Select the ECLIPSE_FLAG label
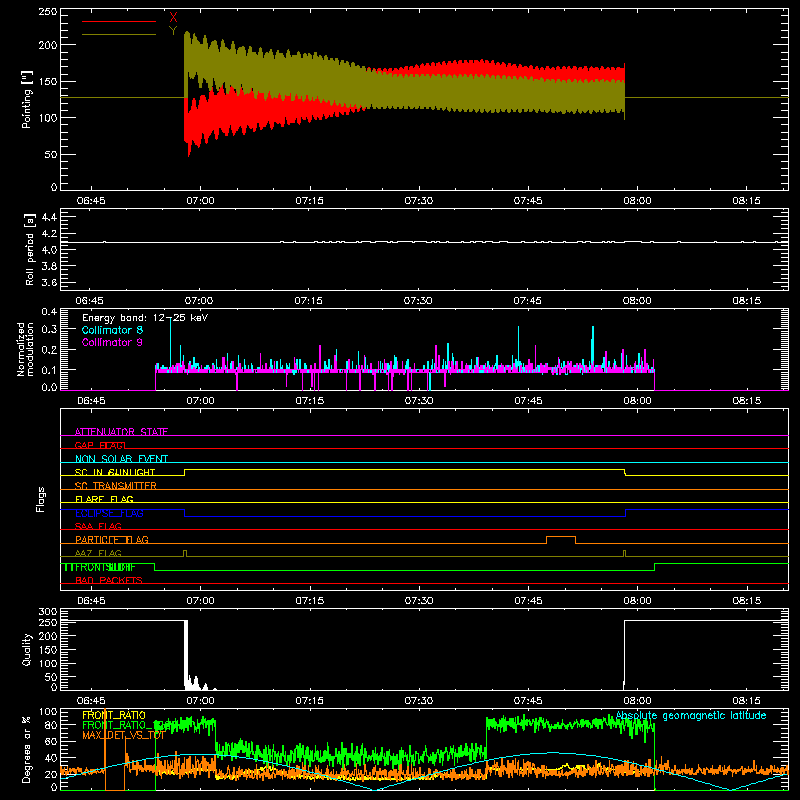The image size is (800, 800). click(x=109, y=513)
